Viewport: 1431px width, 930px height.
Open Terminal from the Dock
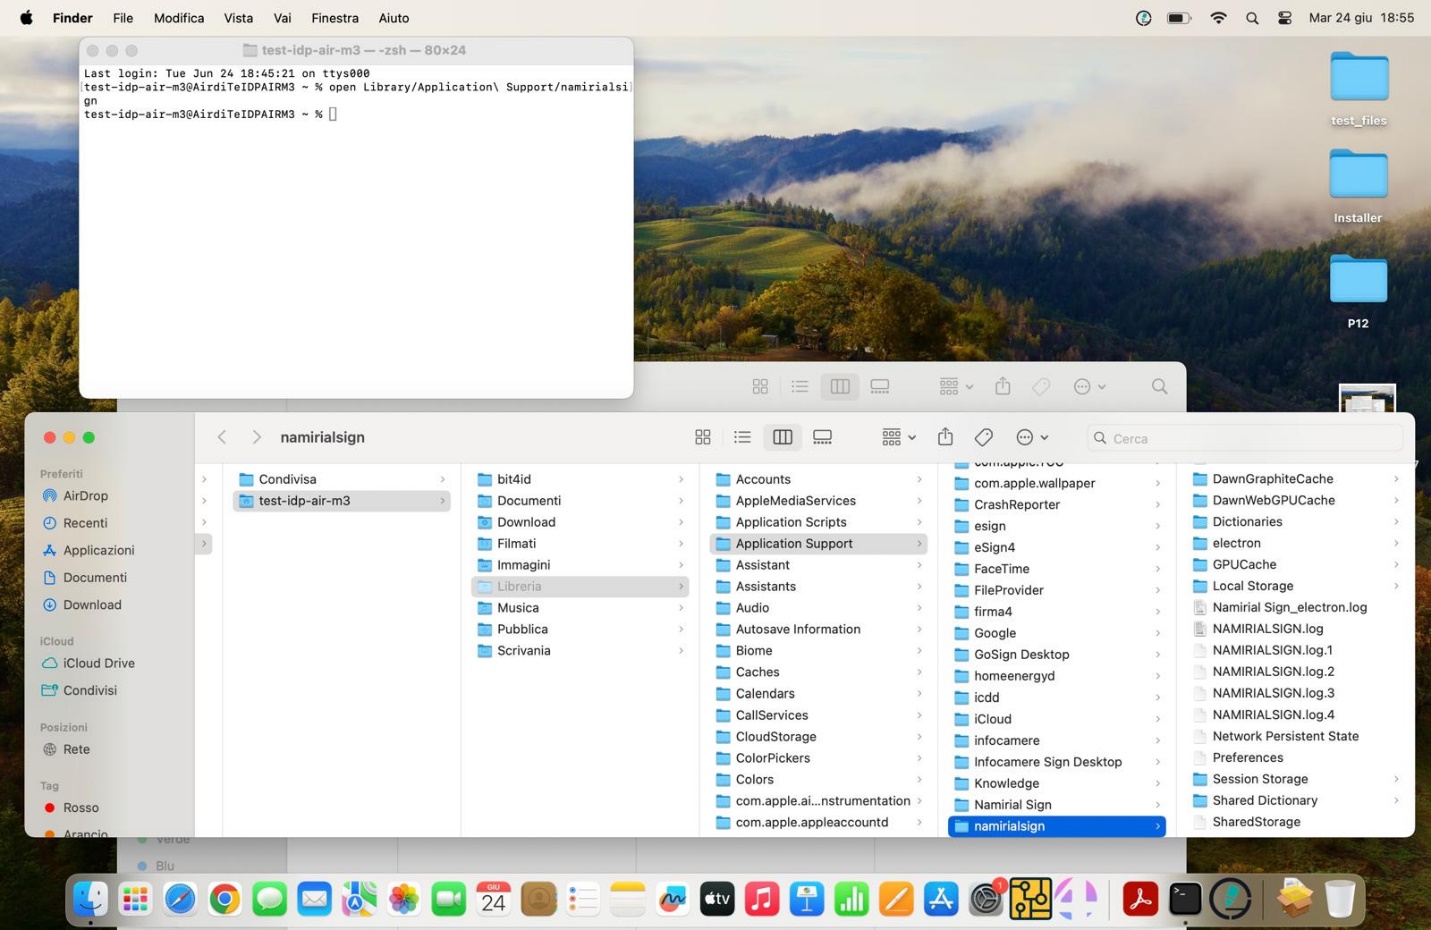[1185, 899]
